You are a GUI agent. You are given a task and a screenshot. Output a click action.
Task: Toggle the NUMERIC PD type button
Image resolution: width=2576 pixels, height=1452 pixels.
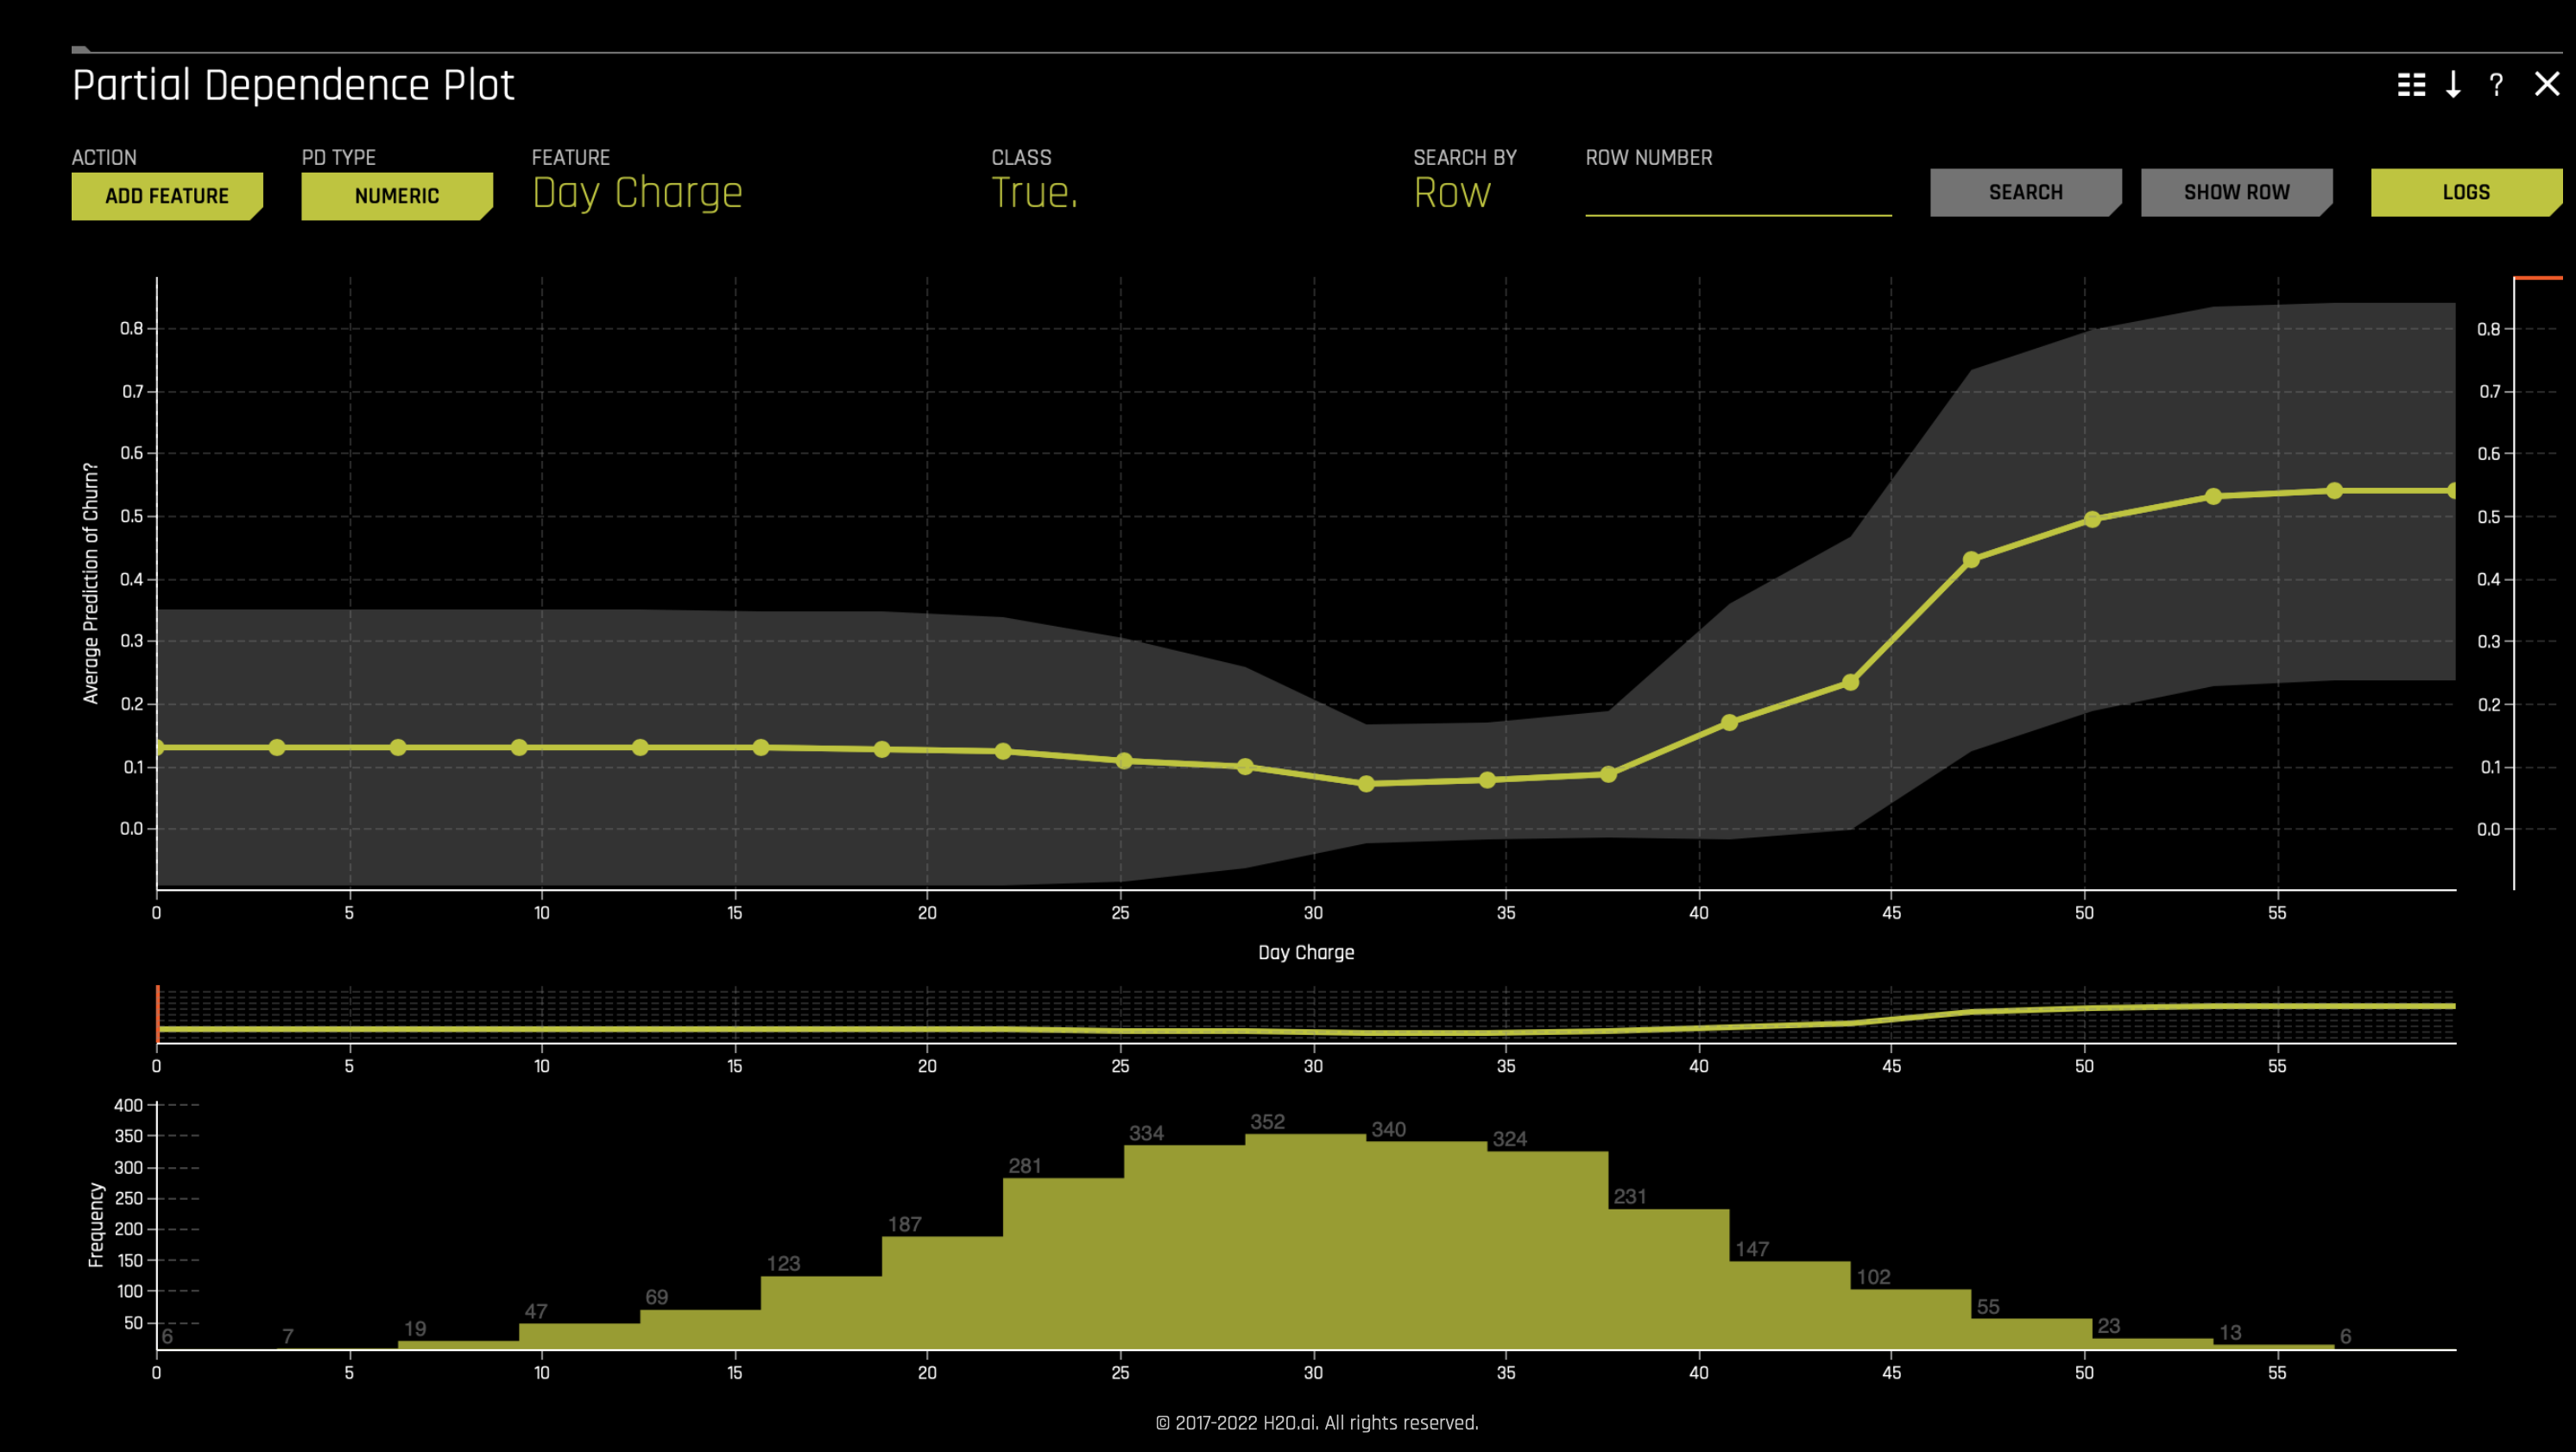click(x=397, y=195)
